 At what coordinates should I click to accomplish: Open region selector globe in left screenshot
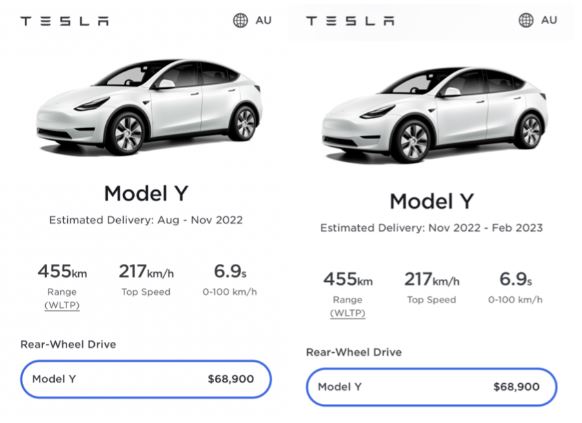(x=241, y=20)
